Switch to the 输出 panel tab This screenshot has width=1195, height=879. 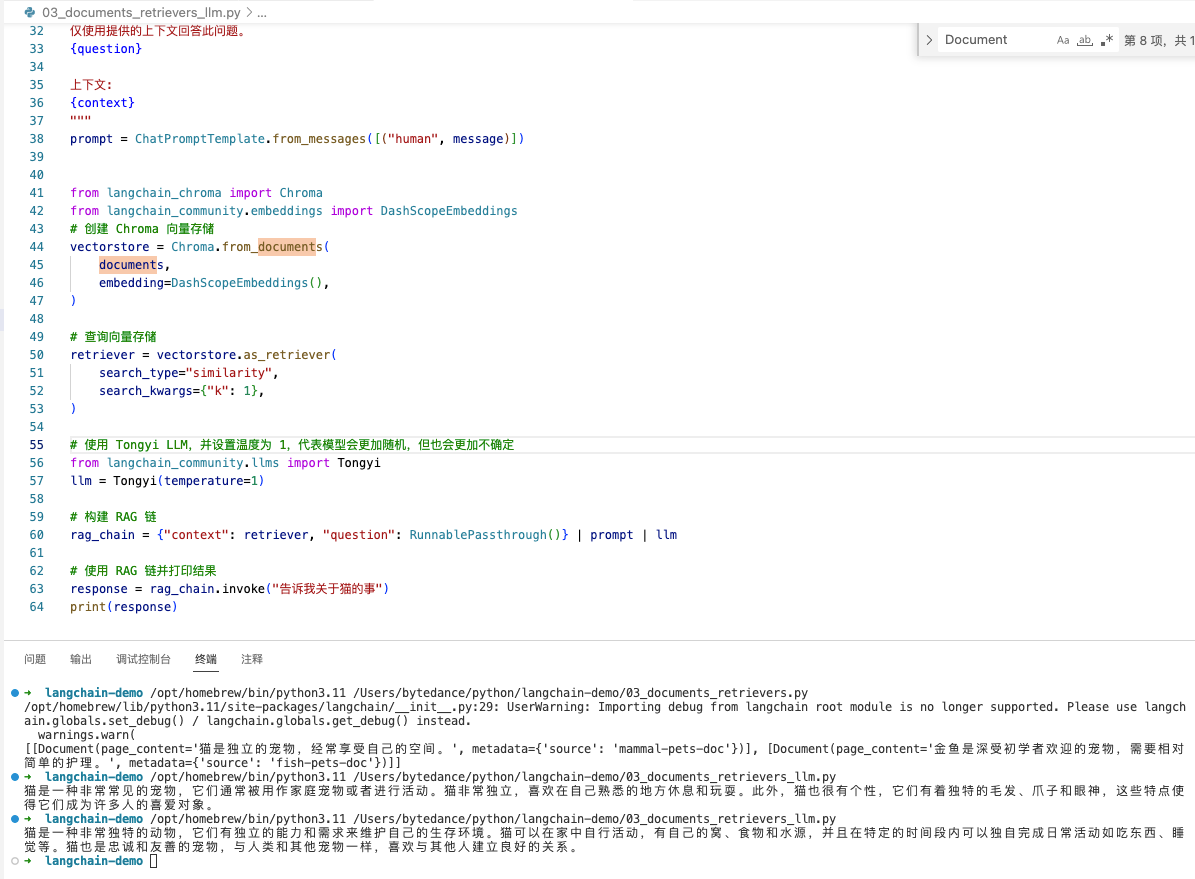point(81,659)
